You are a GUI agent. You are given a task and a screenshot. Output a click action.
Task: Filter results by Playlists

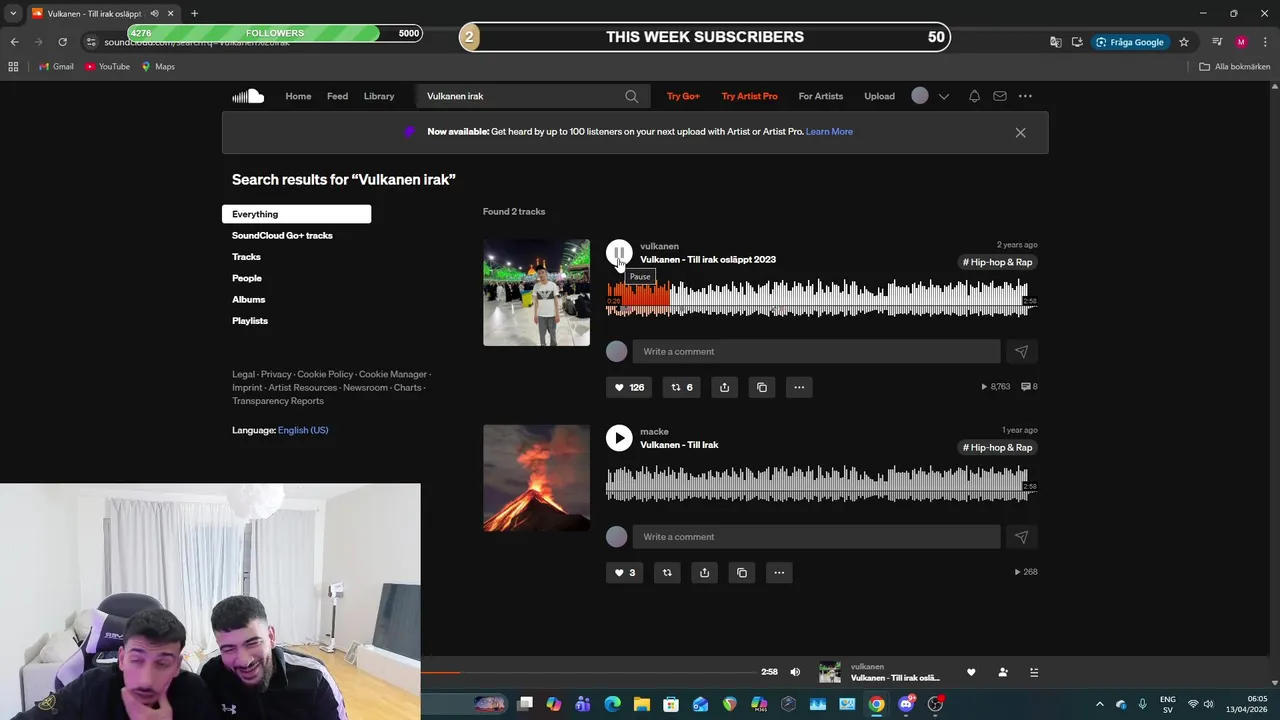(x=250, y=321)
